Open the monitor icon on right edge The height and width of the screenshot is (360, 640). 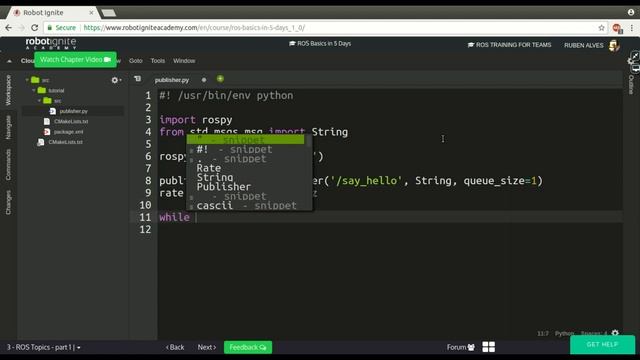tap(636, 68)
